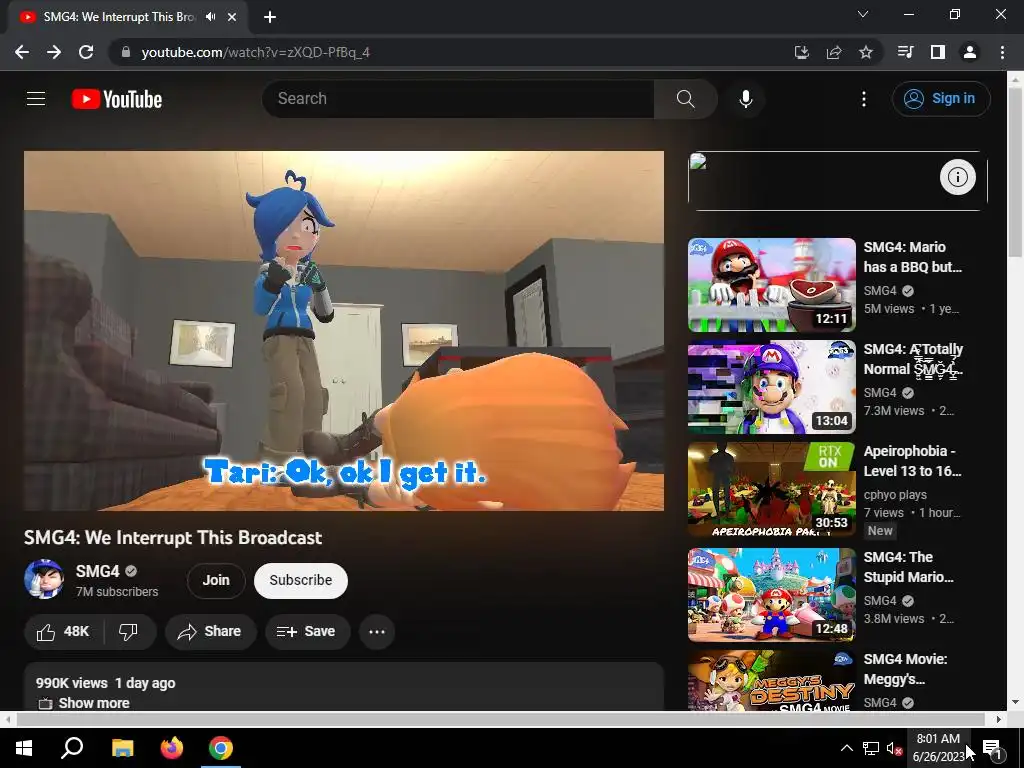This screenshot has width=1024, height=768.
Task: Click the '990K views 1 day ago' text
Action: pos(106,683)
